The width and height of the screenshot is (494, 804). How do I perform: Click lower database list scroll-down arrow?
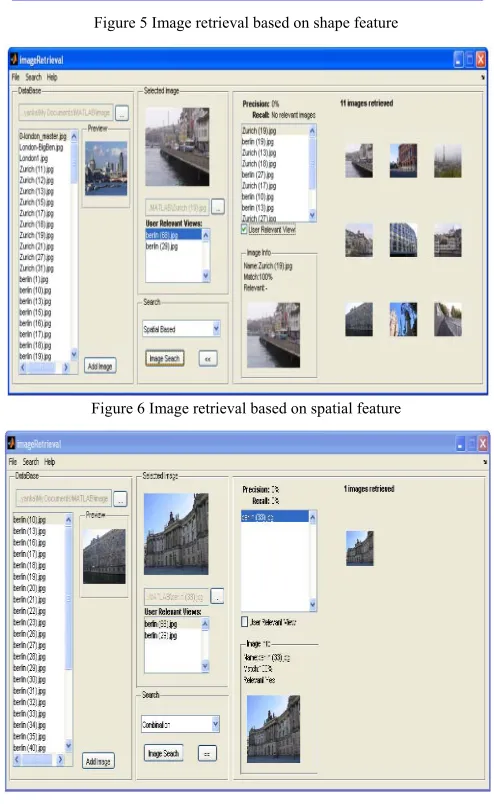coord(68,746)
